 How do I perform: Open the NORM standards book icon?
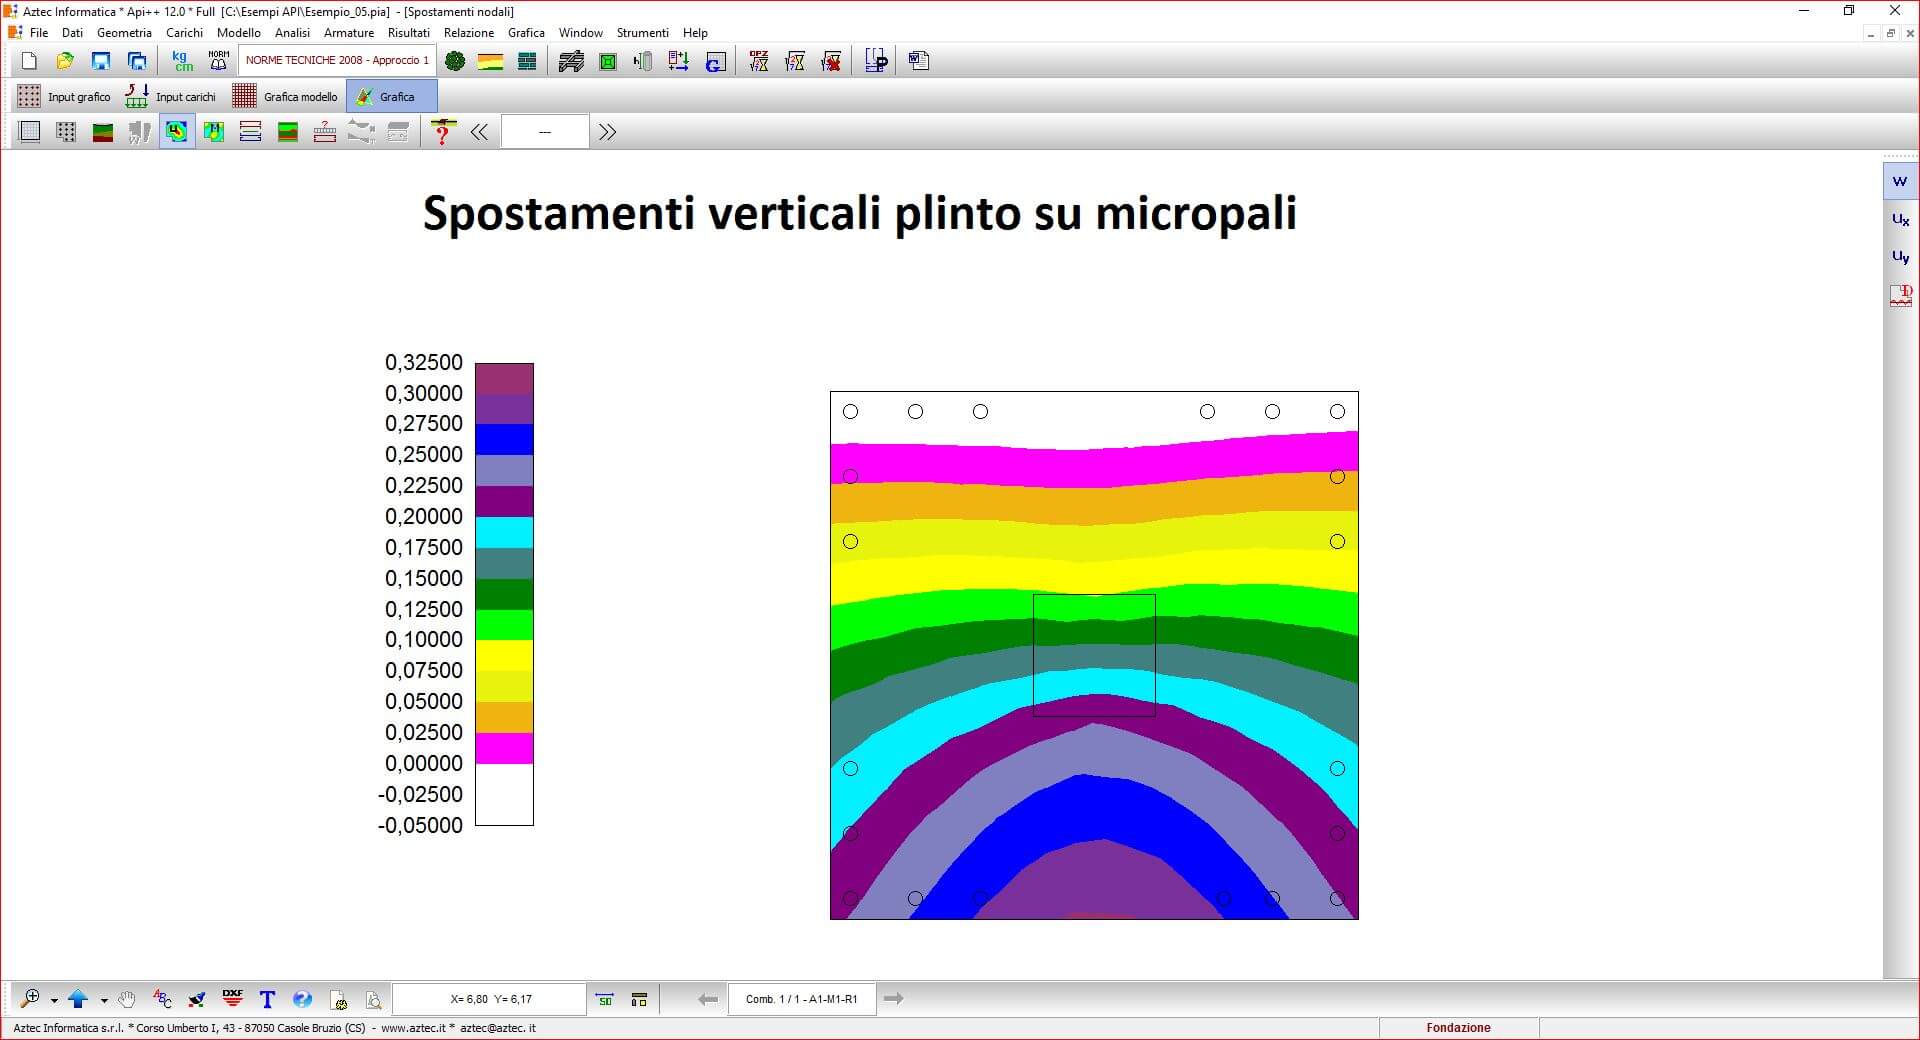[218, 61]
